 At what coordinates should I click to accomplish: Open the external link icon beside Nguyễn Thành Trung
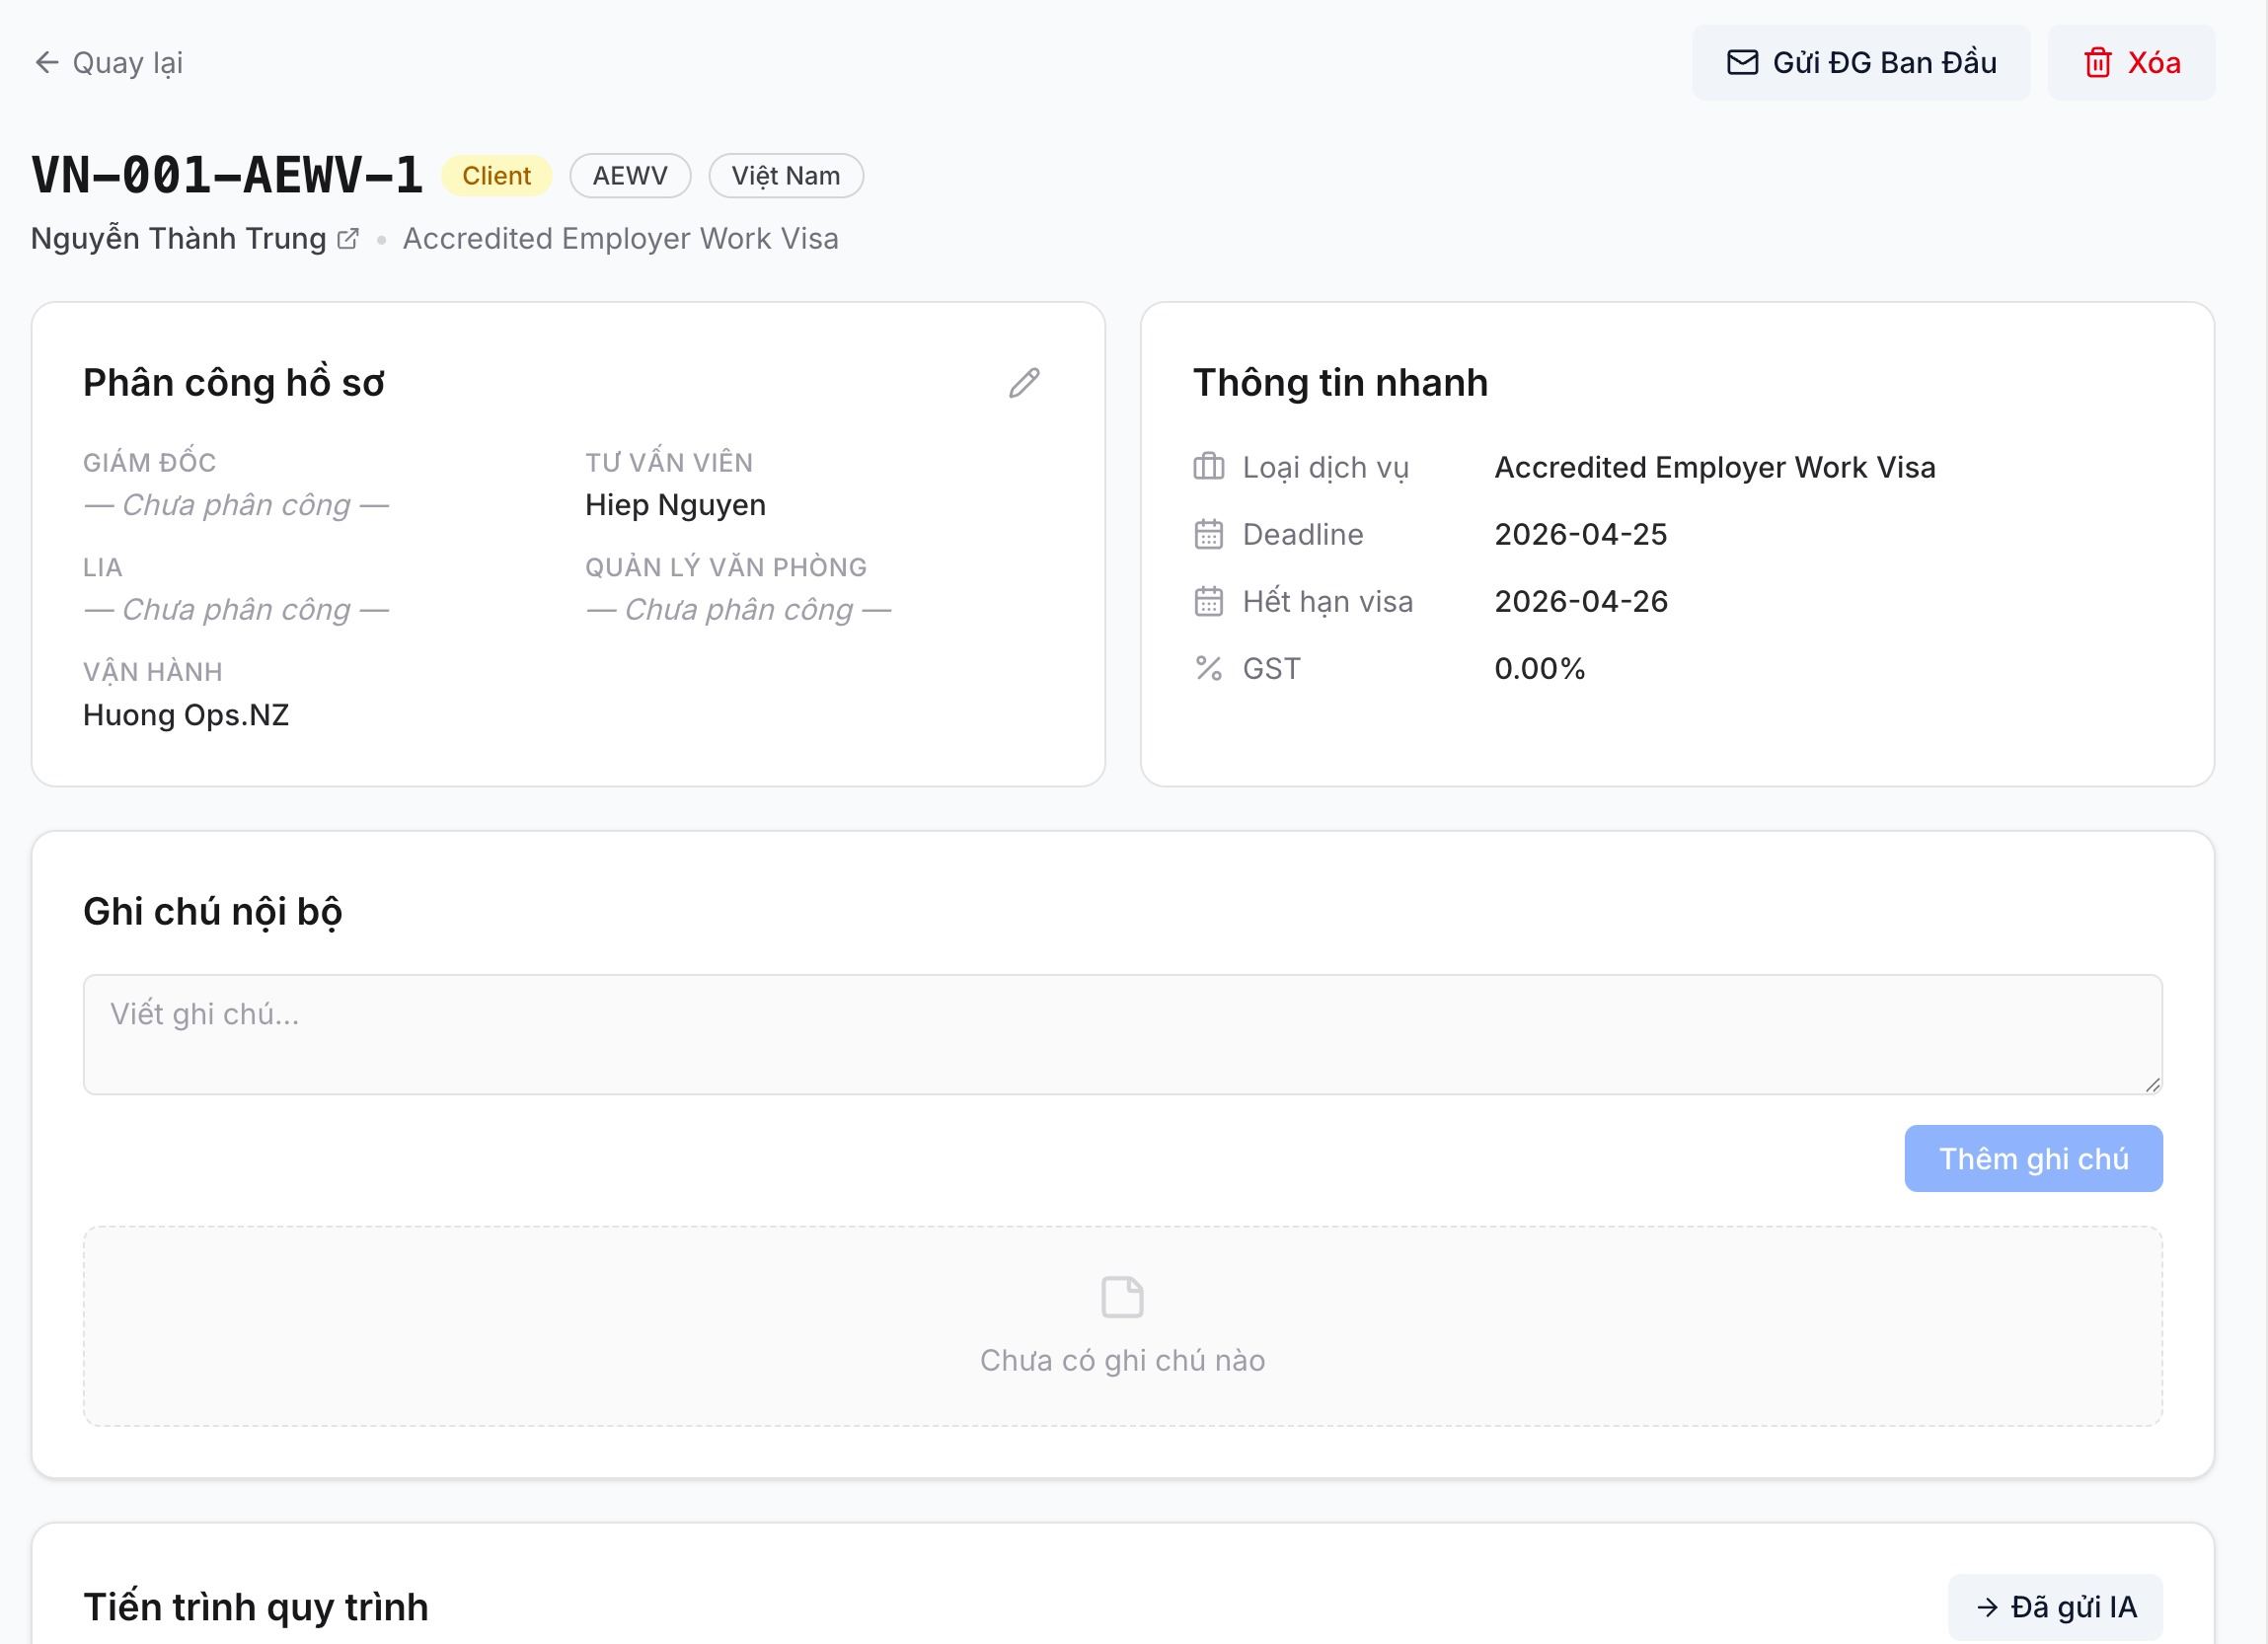point(348,239)
